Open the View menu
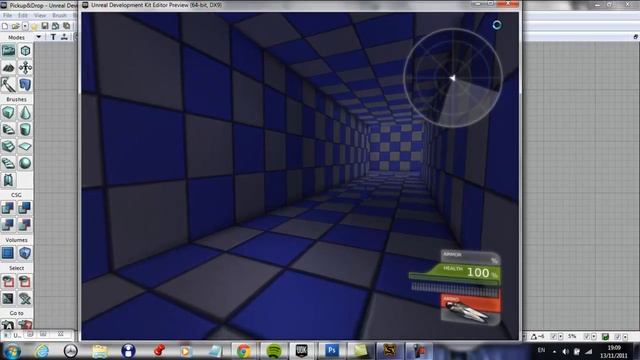640x360 pixels. click(x=40, y=16)
